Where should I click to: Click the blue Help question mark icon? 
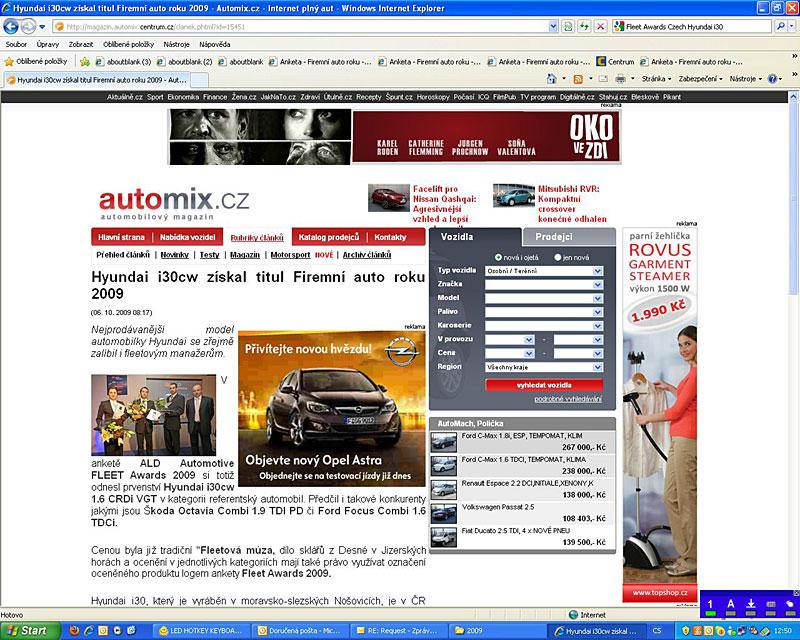[x=772, y=79]
